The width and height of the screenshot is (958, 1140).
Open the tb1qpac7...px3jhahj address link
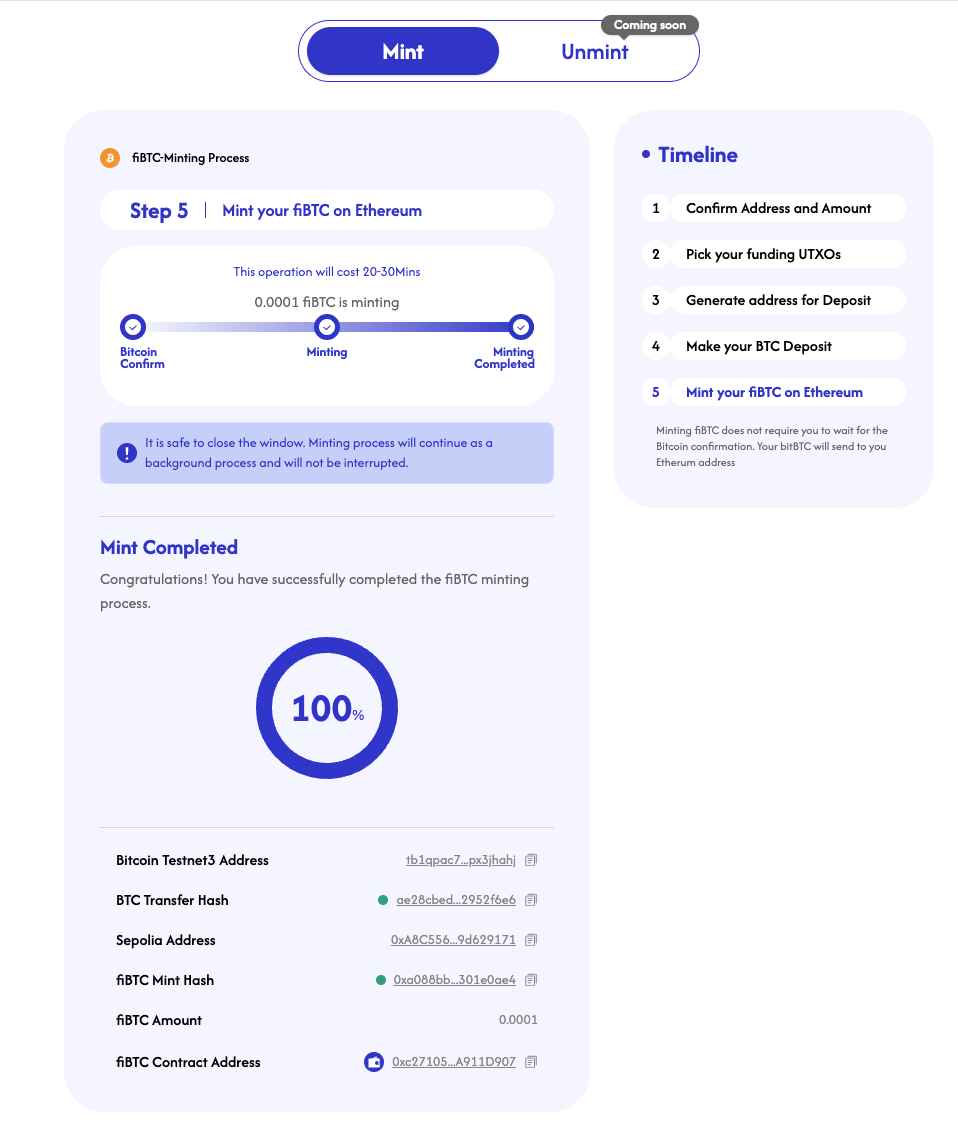461,860
